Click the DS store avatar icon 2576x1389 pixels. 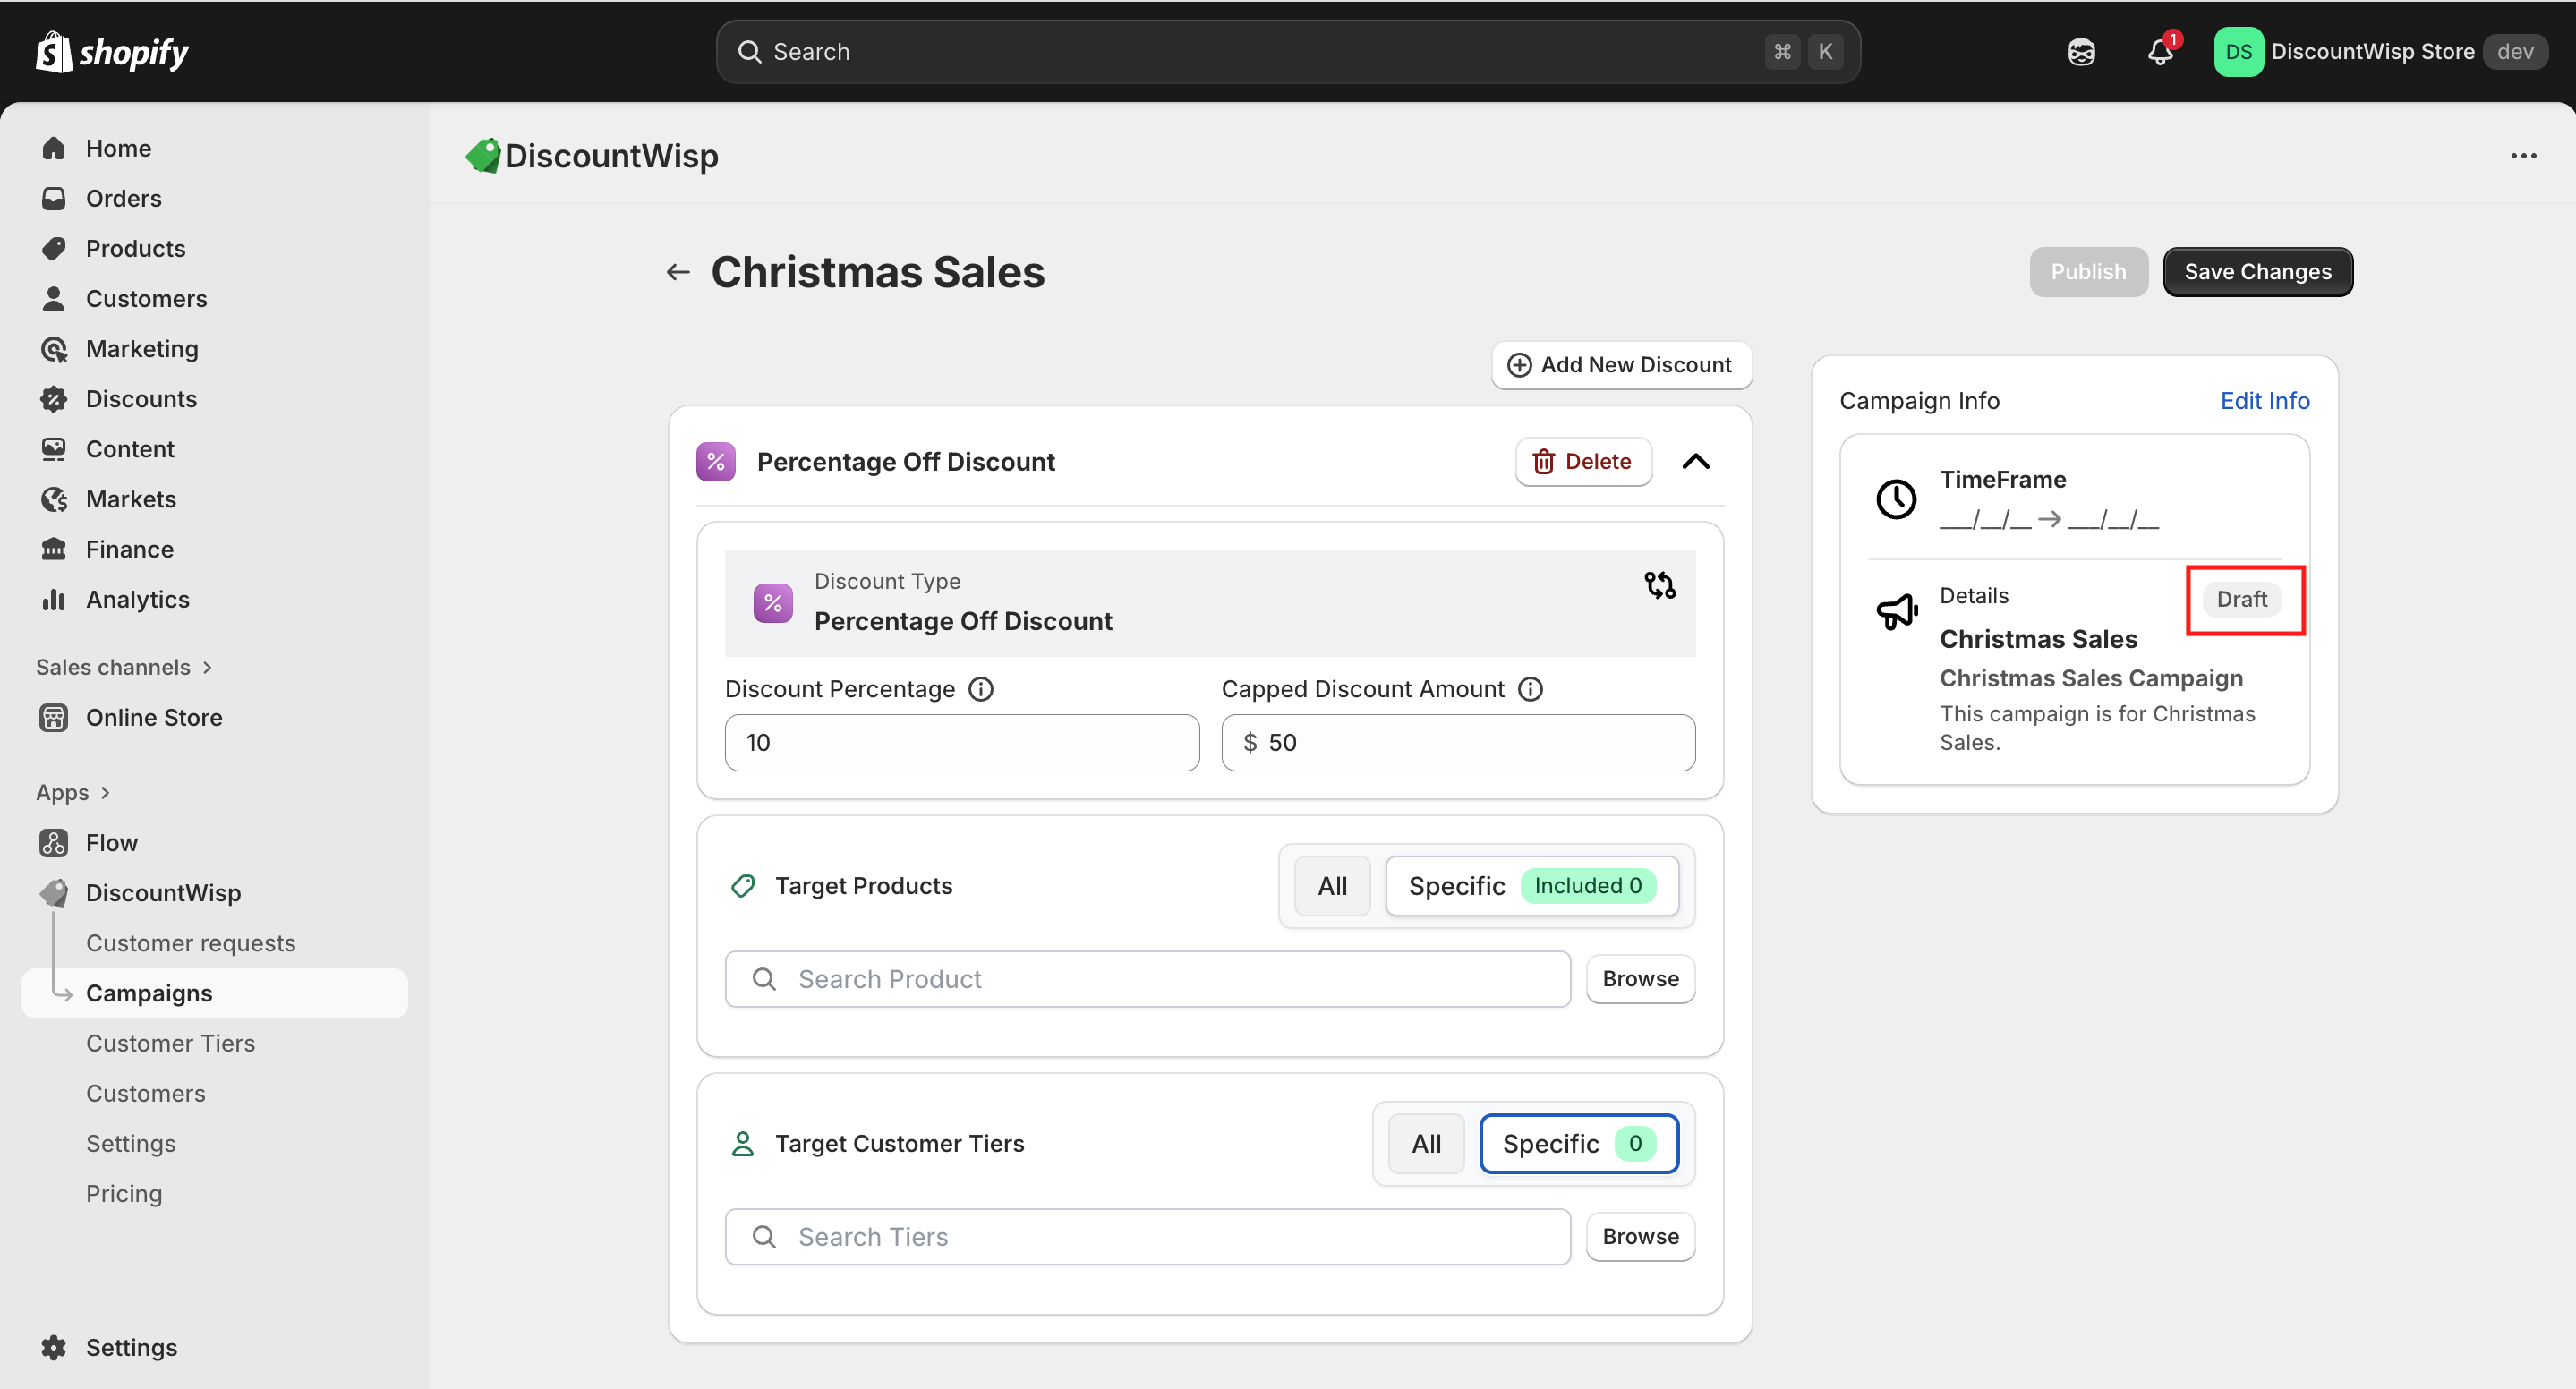coord(2238,52)
